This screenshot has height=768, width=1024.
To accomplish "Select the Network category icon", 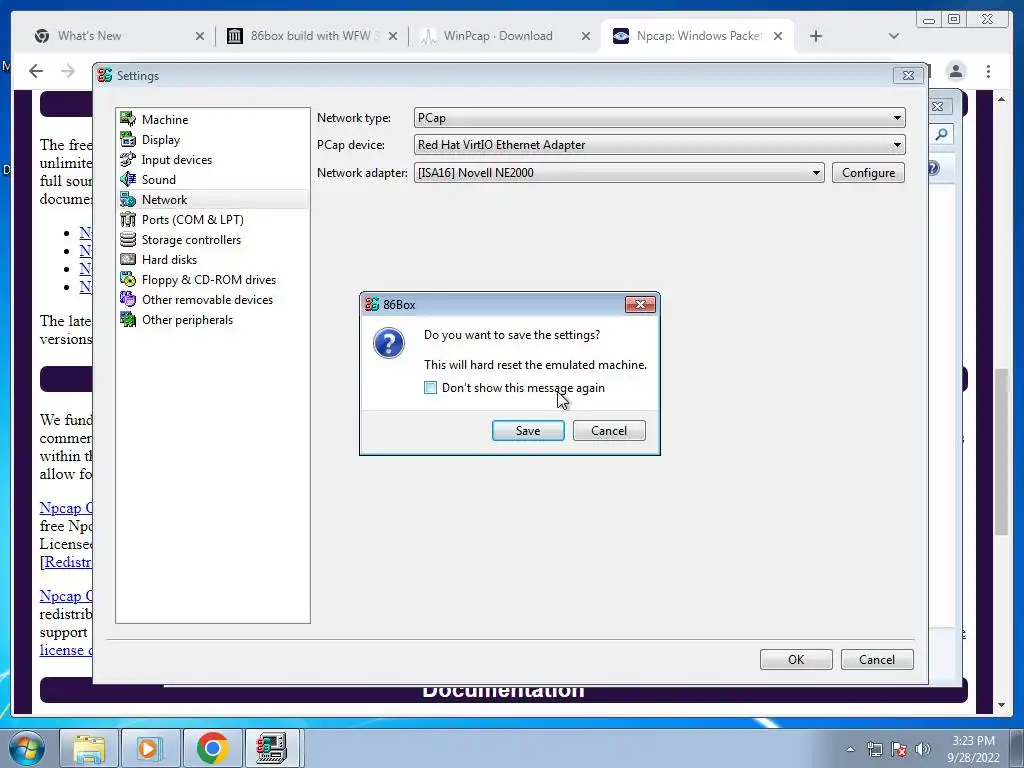I will pos(128,199).
